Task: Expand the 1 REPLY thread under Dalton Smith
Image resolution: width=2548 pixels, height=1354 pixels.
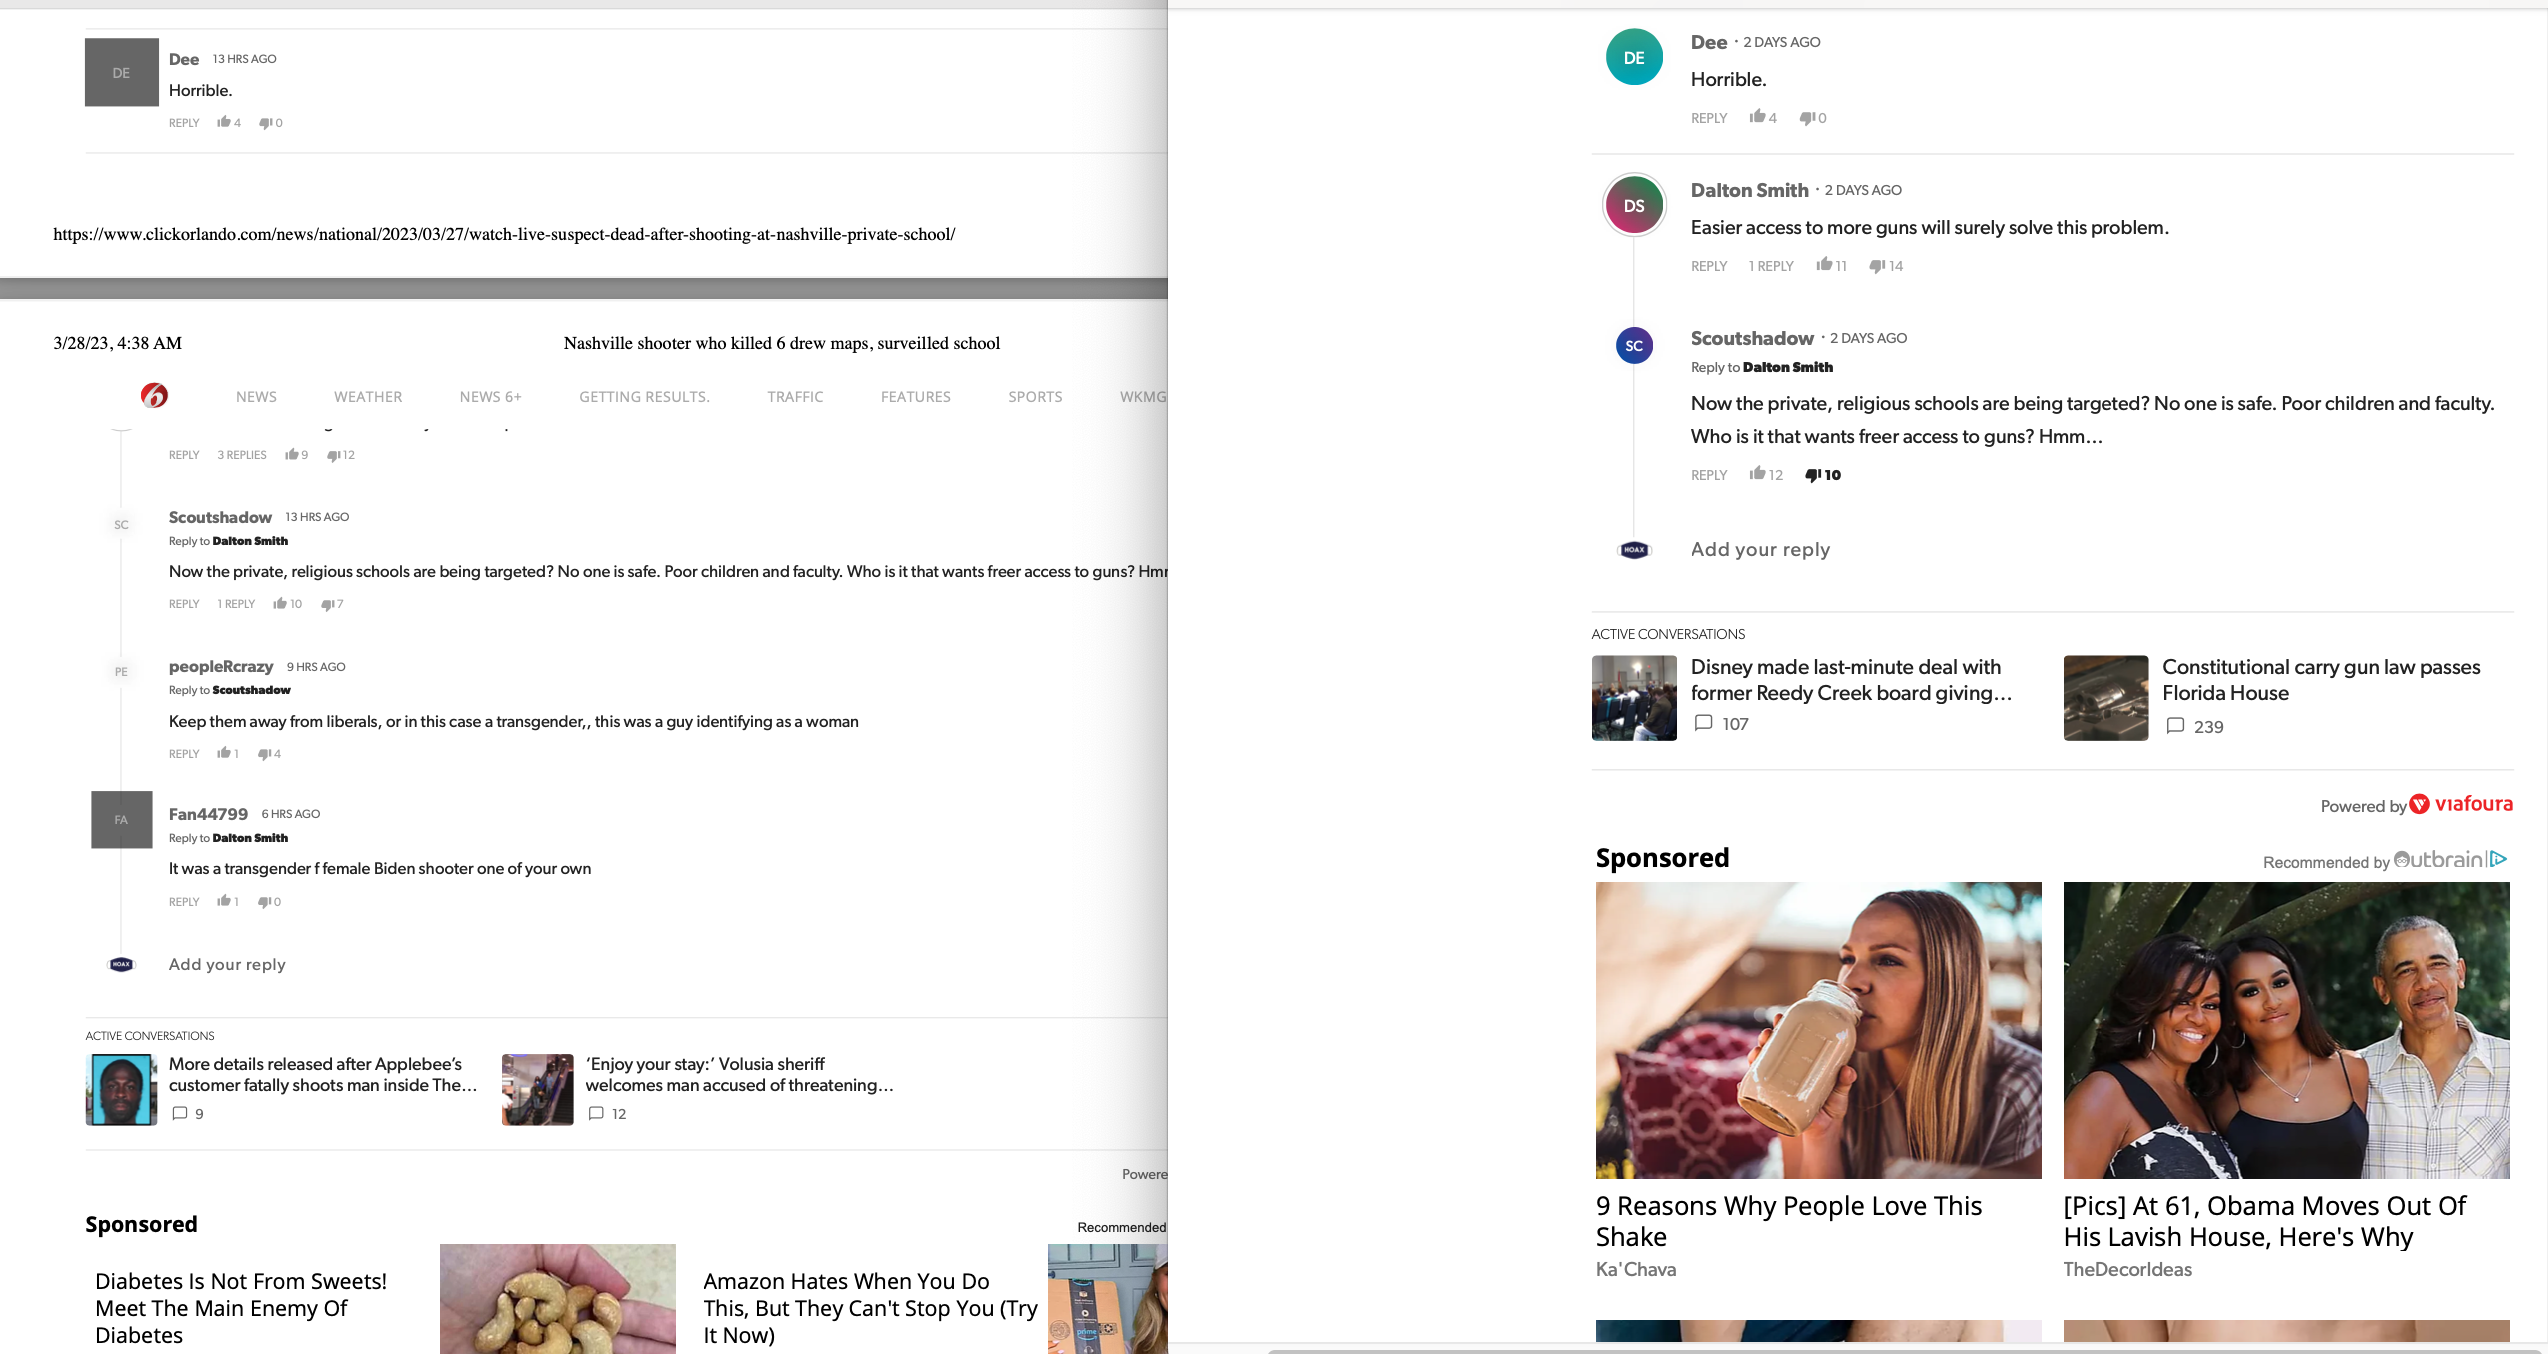Action: pyautogui.click(x=1770, y=266)
